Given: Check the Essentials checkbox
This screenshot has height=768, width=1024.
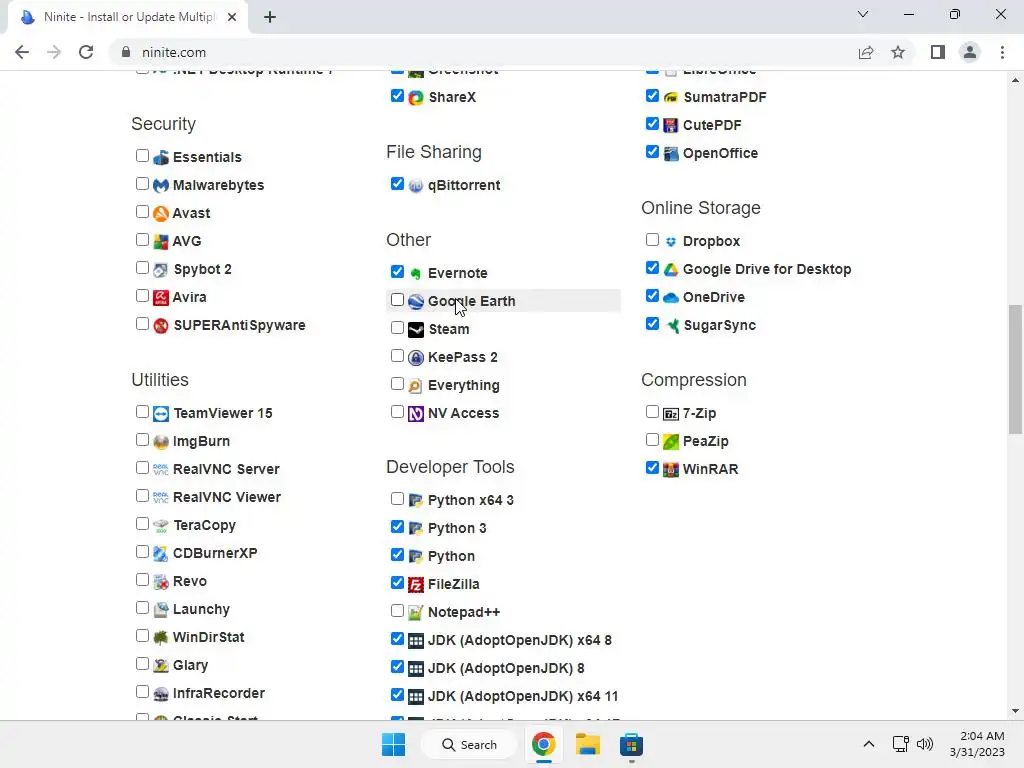Looking at the screenshot, I should point(142,155).
